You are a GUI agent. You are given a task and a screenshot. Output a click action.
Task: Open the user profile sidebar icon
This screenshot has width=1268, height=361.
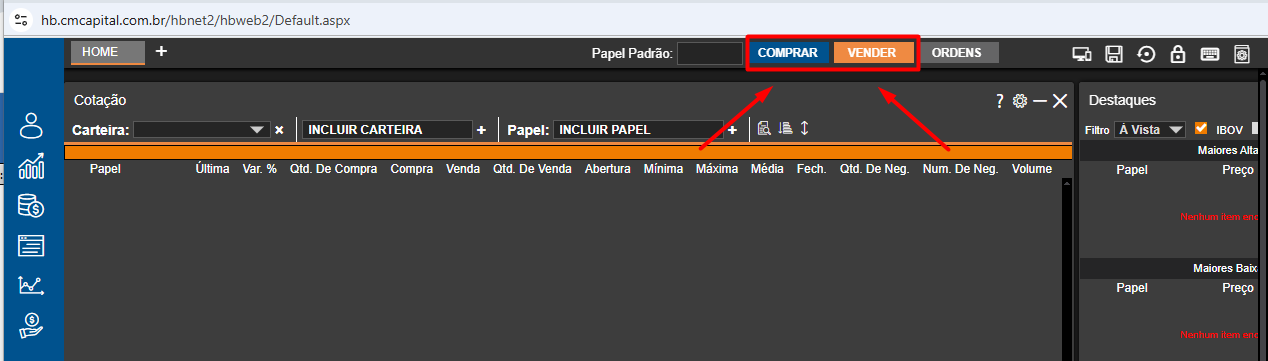coord(32,125)
